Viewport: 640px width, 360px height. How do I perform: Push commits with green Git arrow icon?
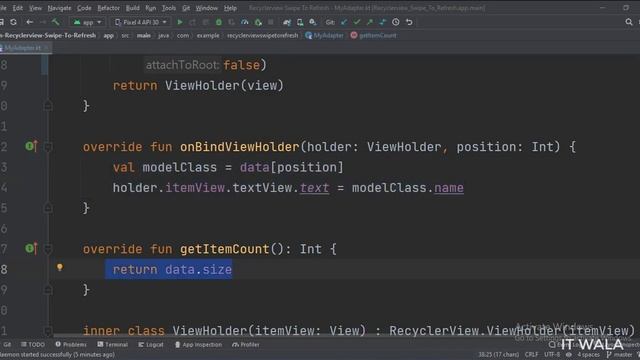370,22
